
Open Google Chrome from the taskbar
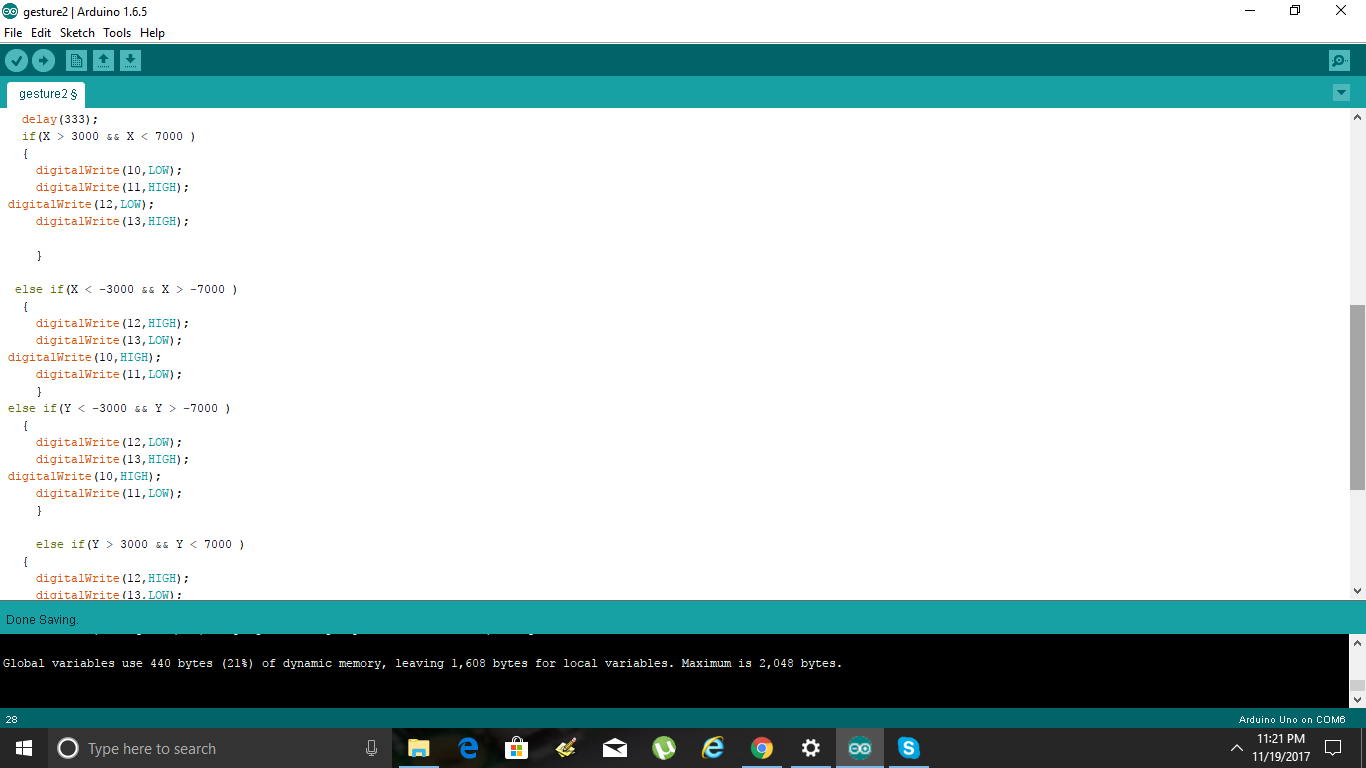click(x=761, y=747)
